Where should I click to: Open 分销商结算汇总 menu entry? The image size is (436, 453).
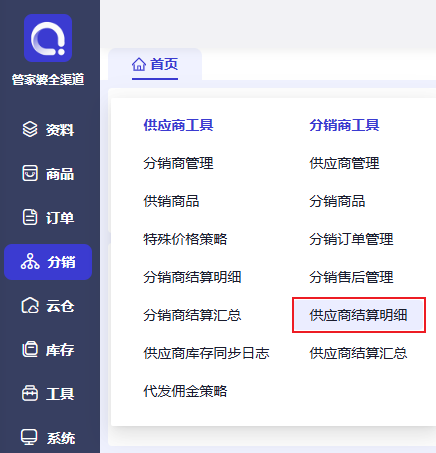[x=192, y=315]
